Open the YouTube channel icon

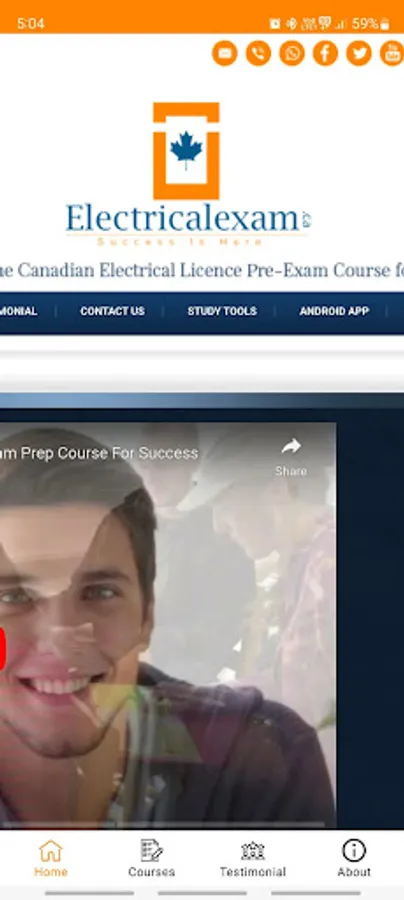[x=392, y=53]
